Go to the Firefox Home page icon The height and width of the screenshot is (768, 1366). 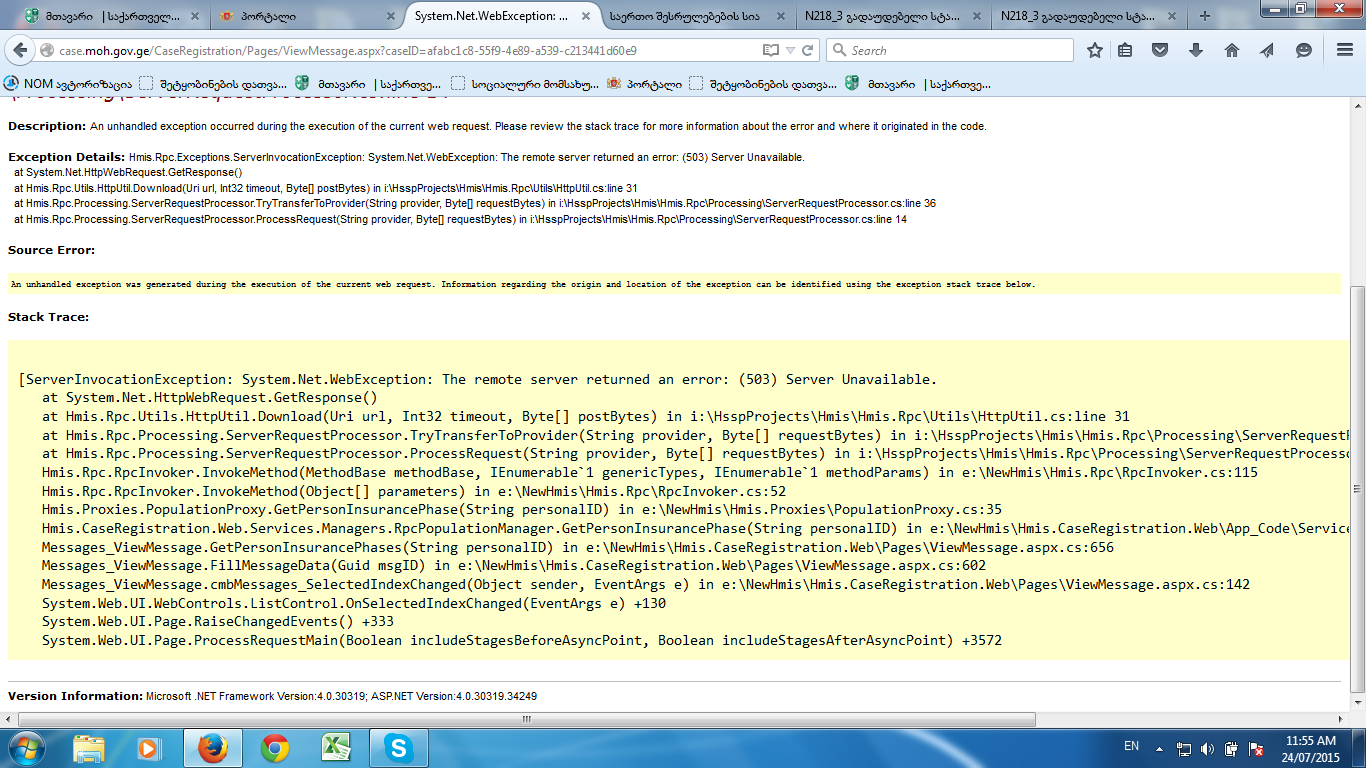[1232, 51]
